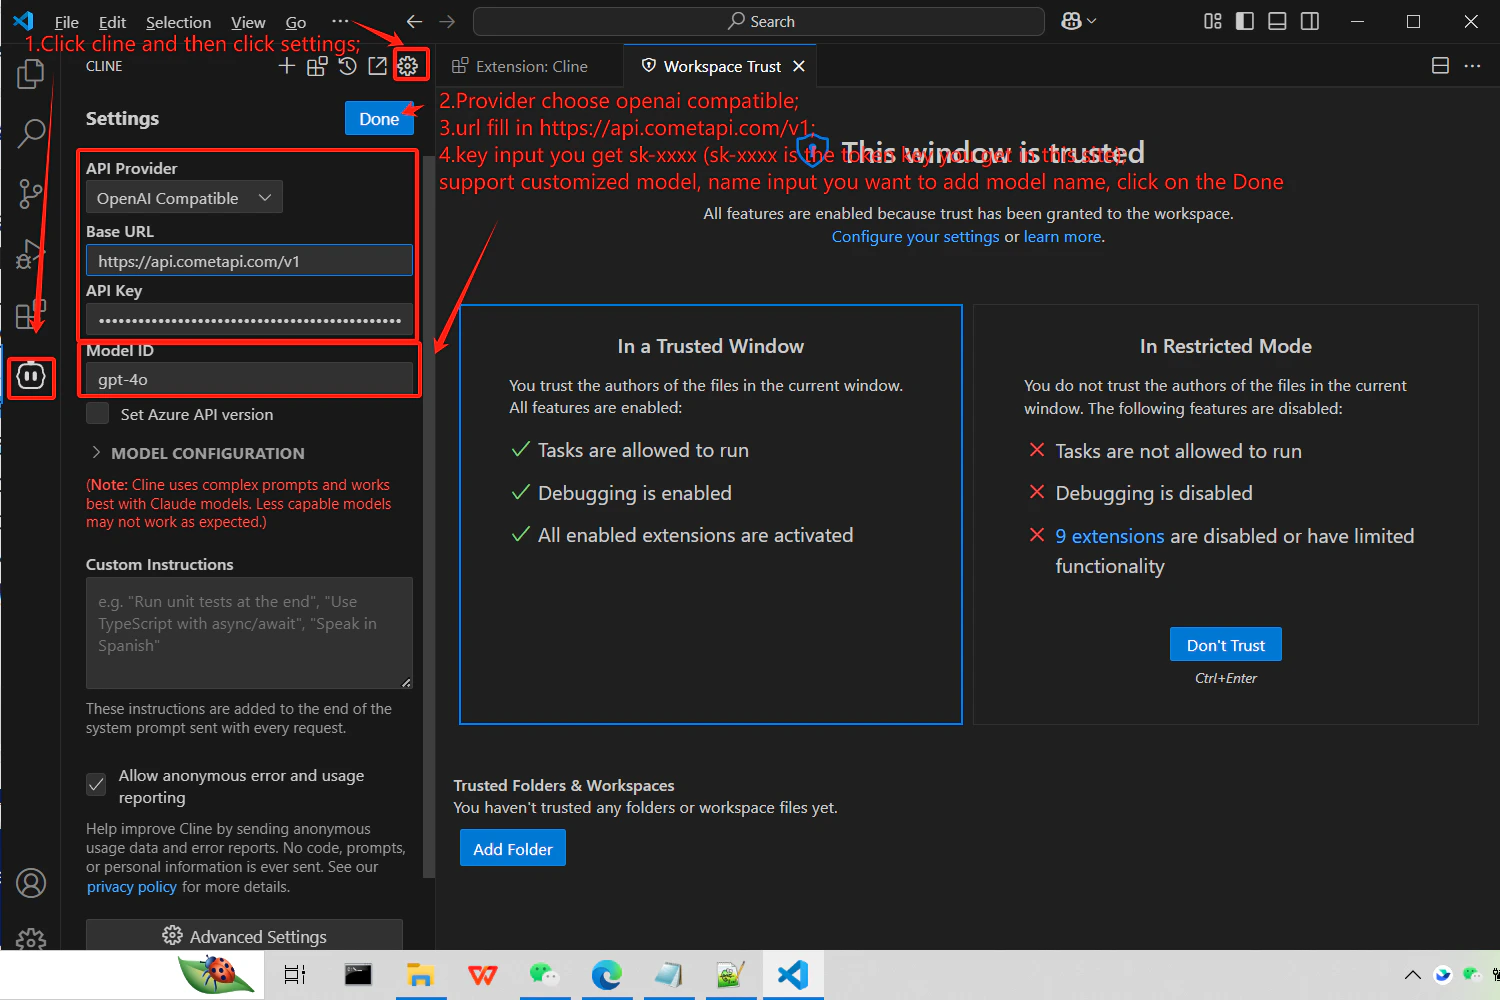This screenshot has width=1500, height=1000.
Task: Open the Selection menu
Action: (178, 21)
